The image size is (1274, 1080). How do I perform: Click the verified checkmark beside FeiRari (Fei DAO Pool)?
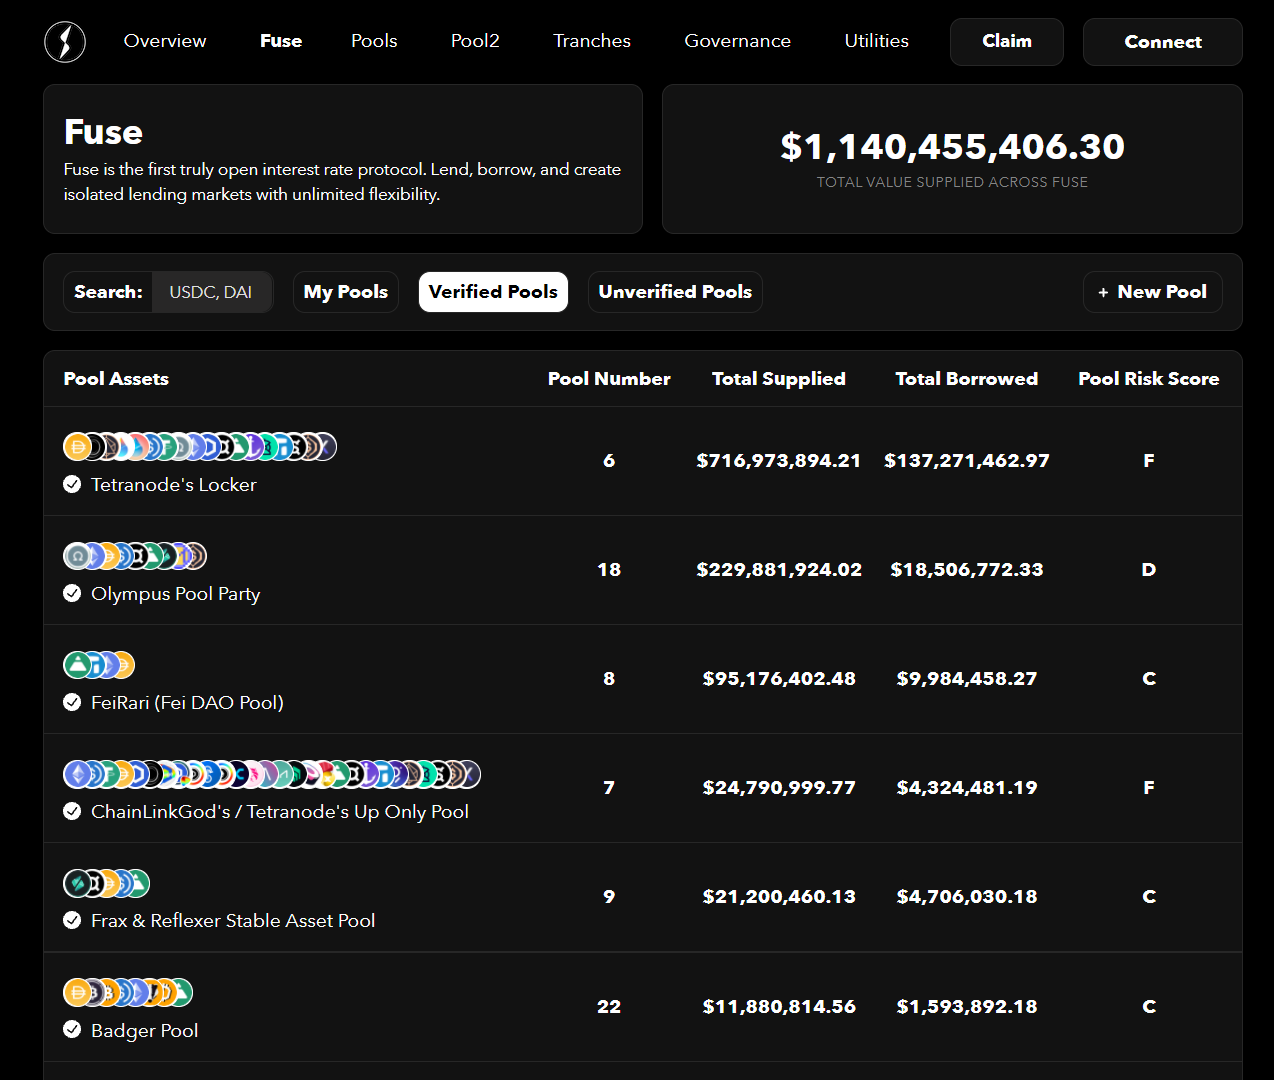click(72, 702)
